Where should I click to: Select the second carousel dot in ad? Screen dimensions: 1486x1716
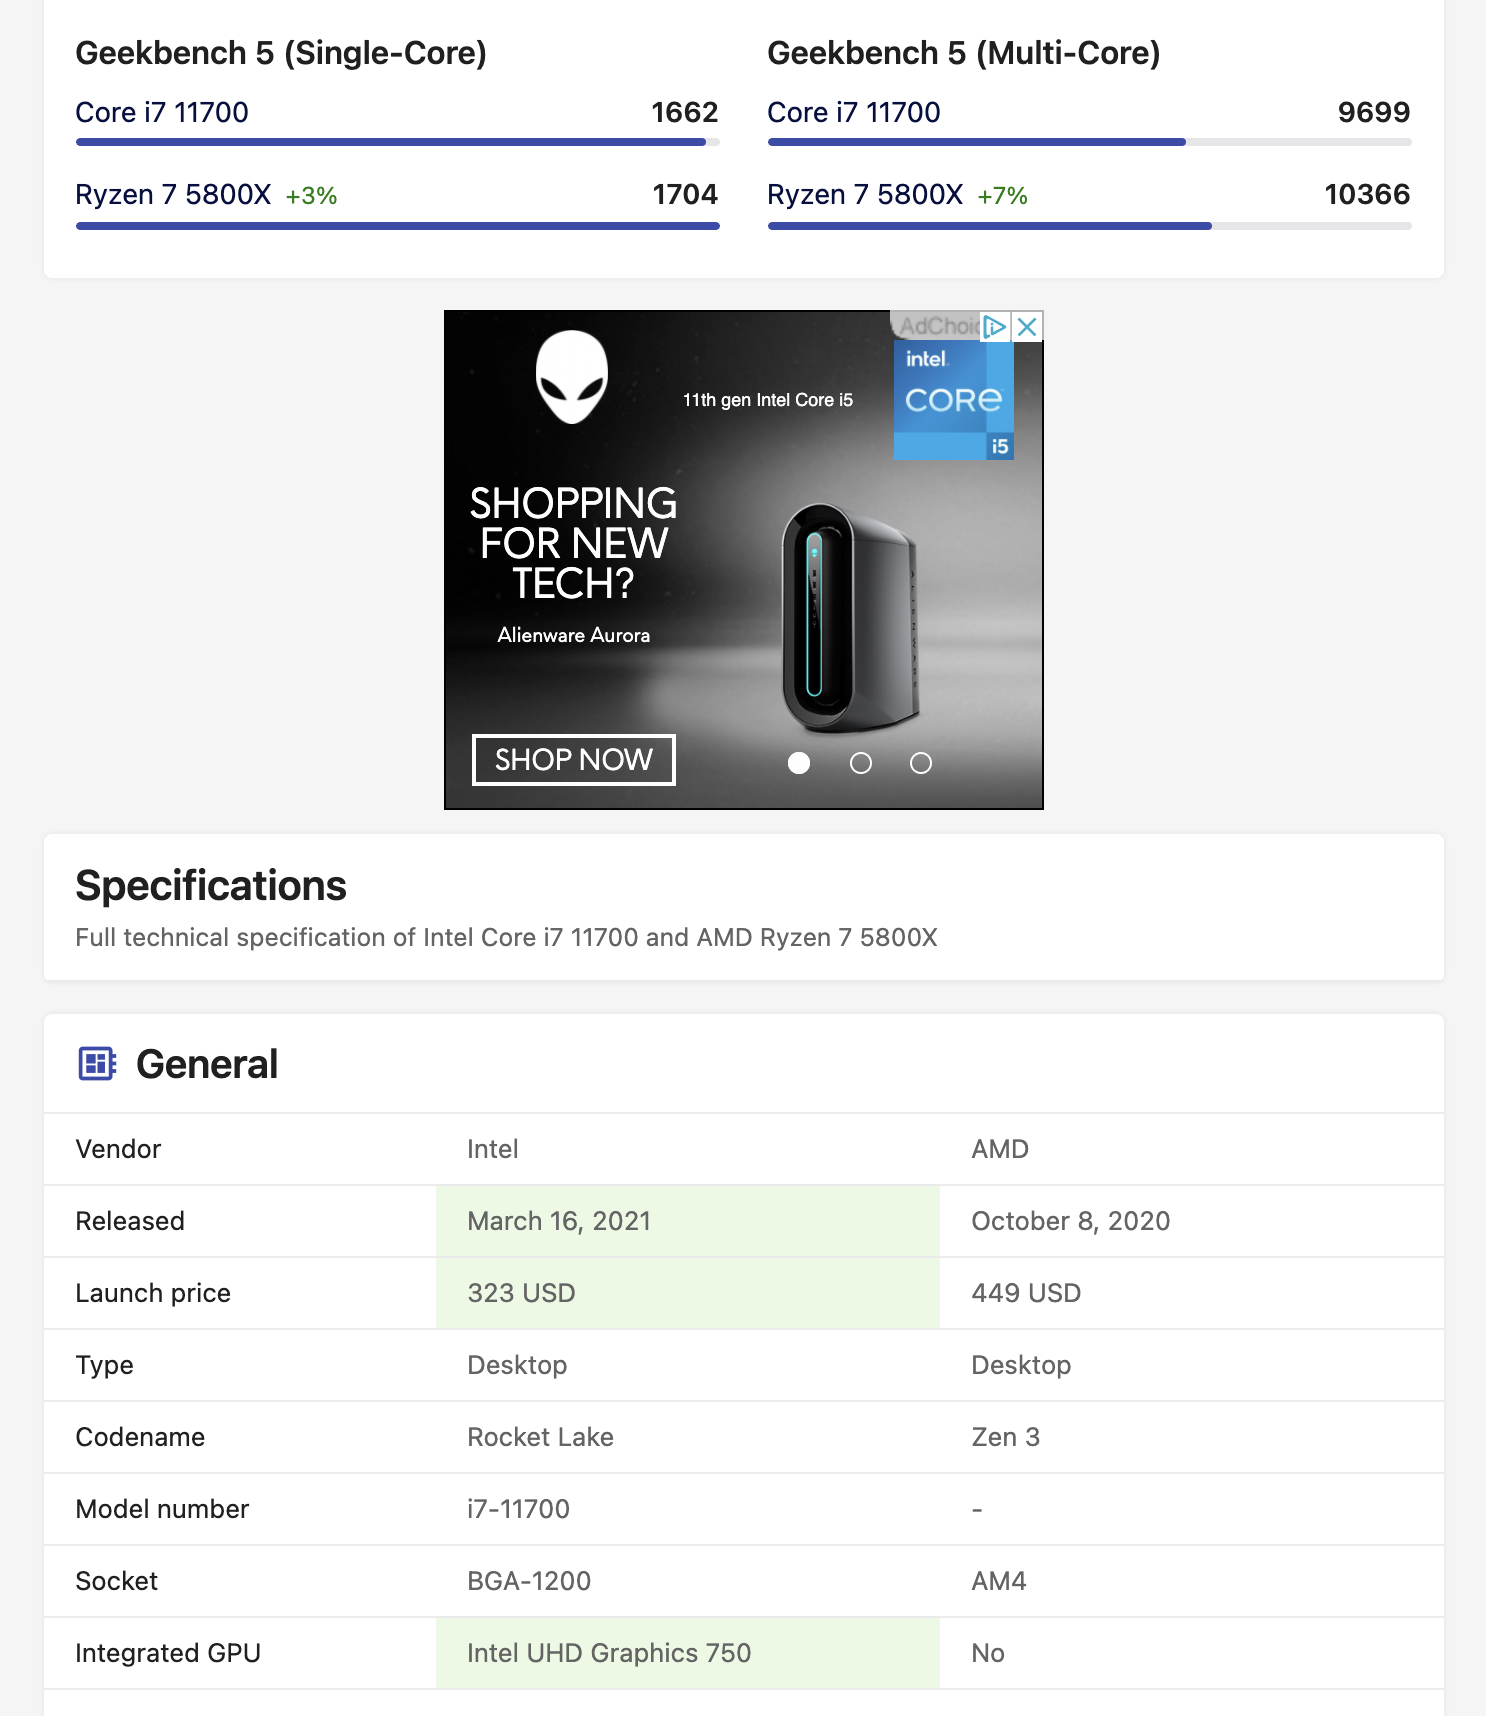point(860,763)
